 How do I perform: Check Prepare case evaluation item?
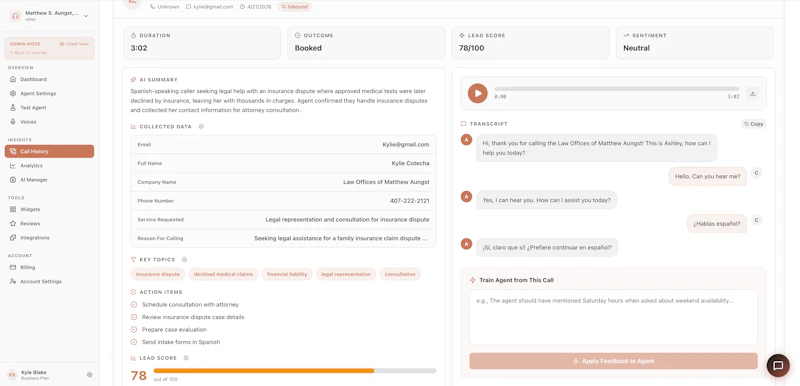(134, 329)
